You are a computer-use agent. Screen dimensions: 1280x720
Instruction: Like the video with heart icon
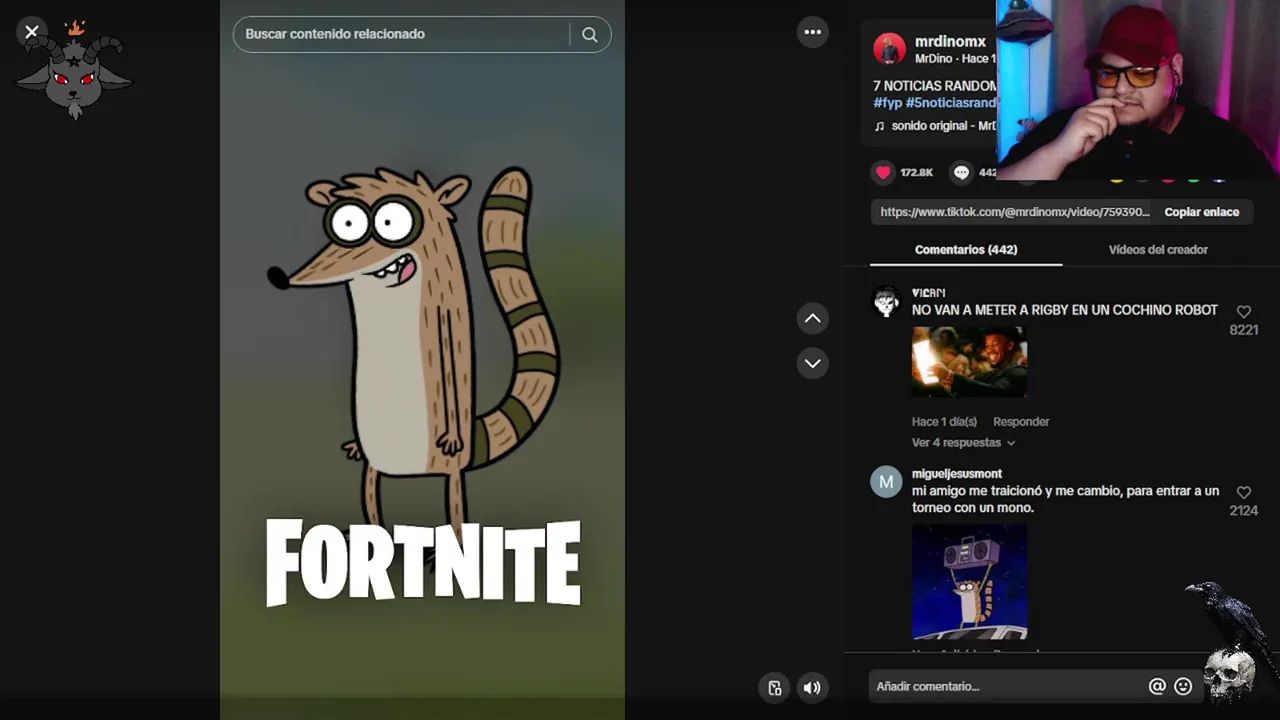(883, 172)
